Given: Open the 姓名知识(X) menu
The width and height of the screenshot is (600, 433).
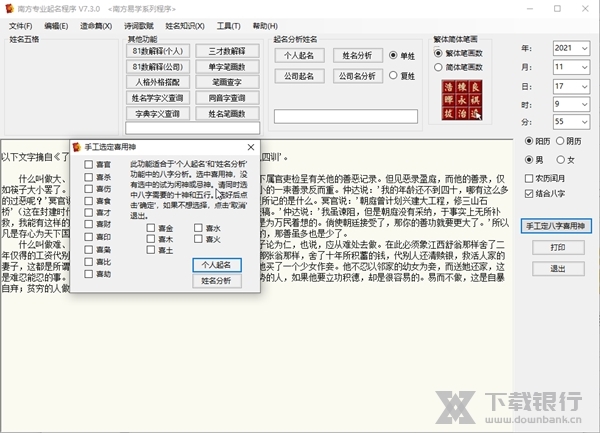Looking at the screenshot, I should 185,26.
